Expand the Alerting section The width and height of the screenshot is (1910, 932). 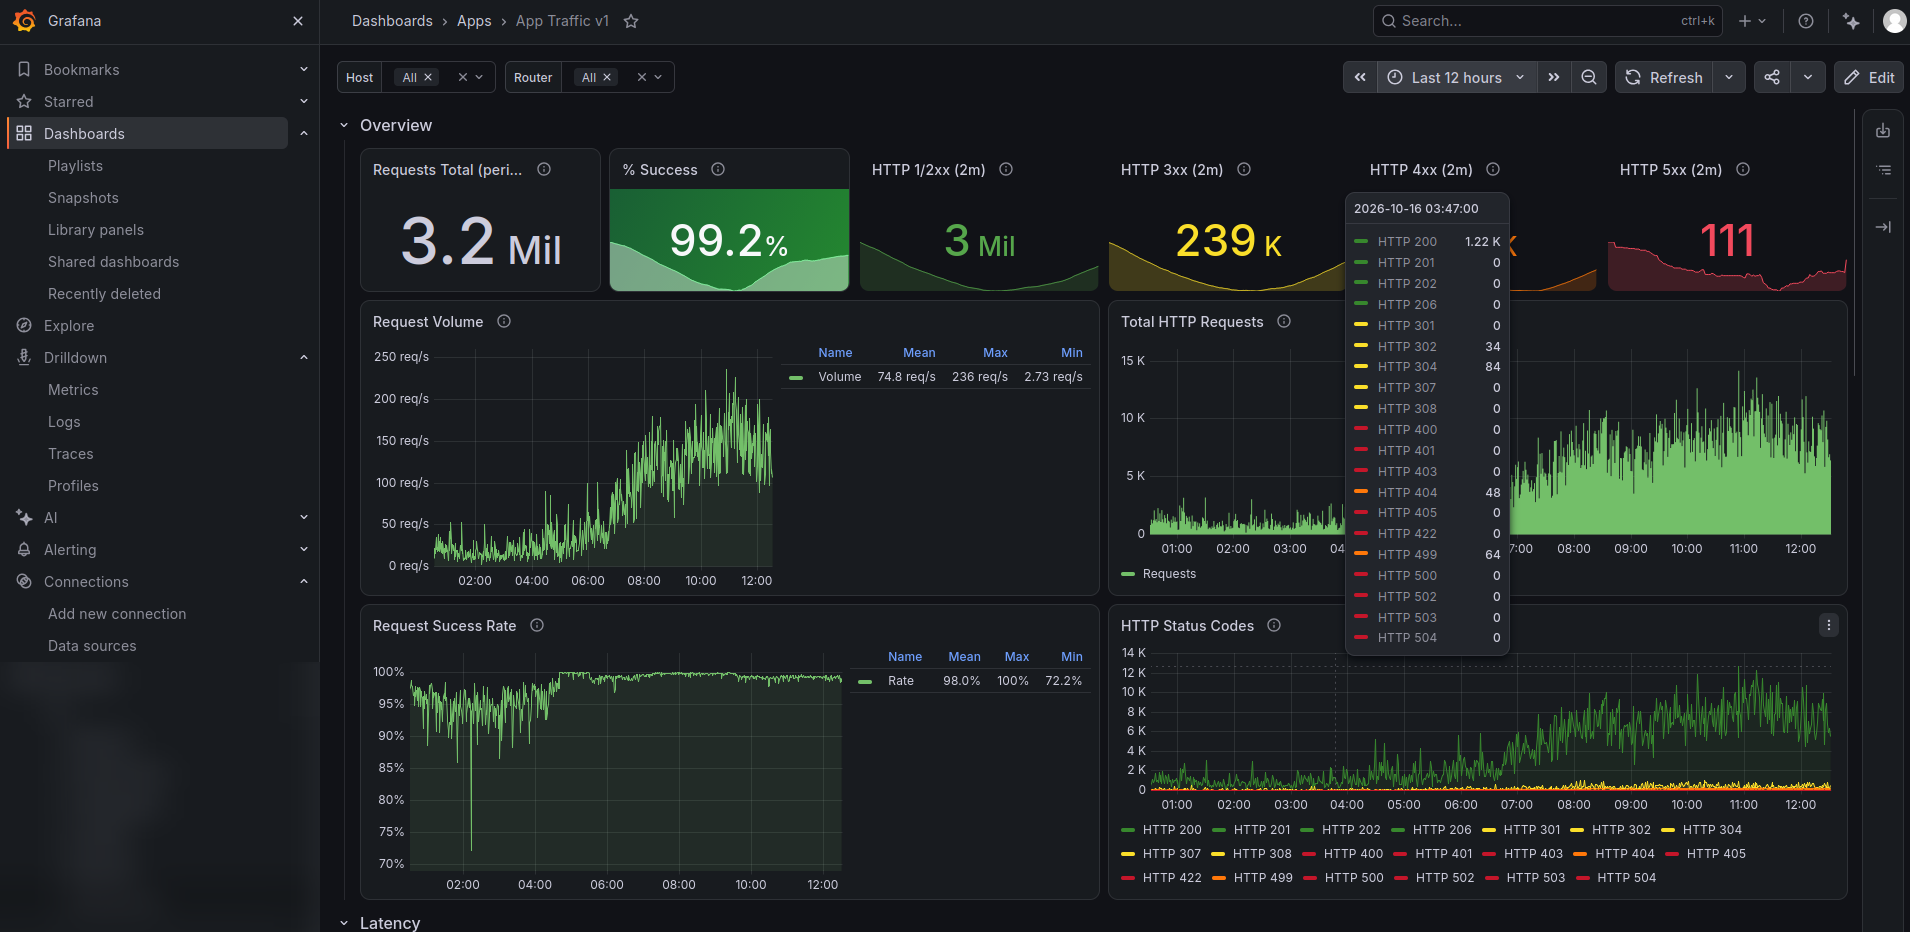pyautogui.click(x=304, y=549)
